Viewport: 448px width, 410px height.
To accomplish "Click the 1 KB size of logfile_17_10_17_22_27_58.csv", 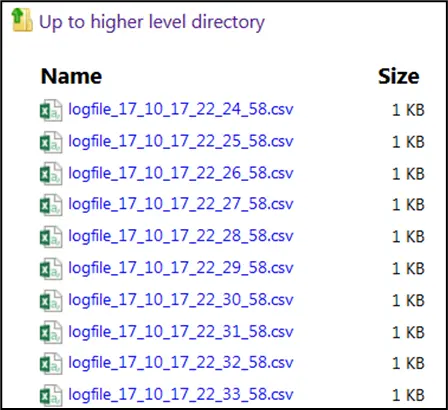I will click(408, 205).
